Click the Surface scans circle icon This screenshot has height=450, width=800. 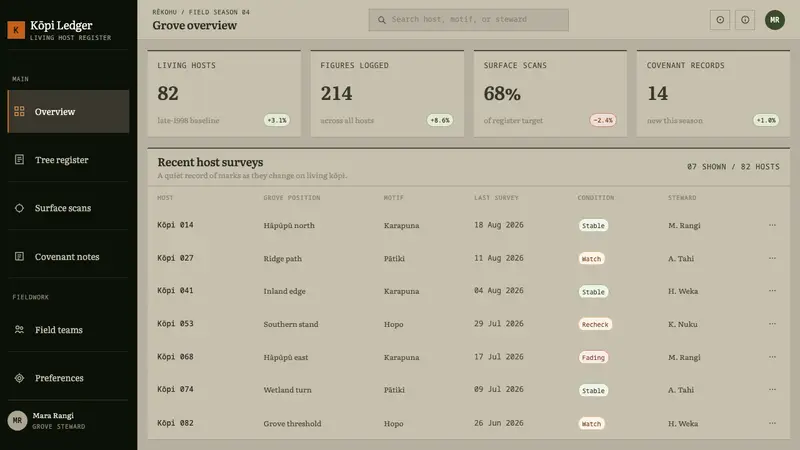tap(19, 208)
